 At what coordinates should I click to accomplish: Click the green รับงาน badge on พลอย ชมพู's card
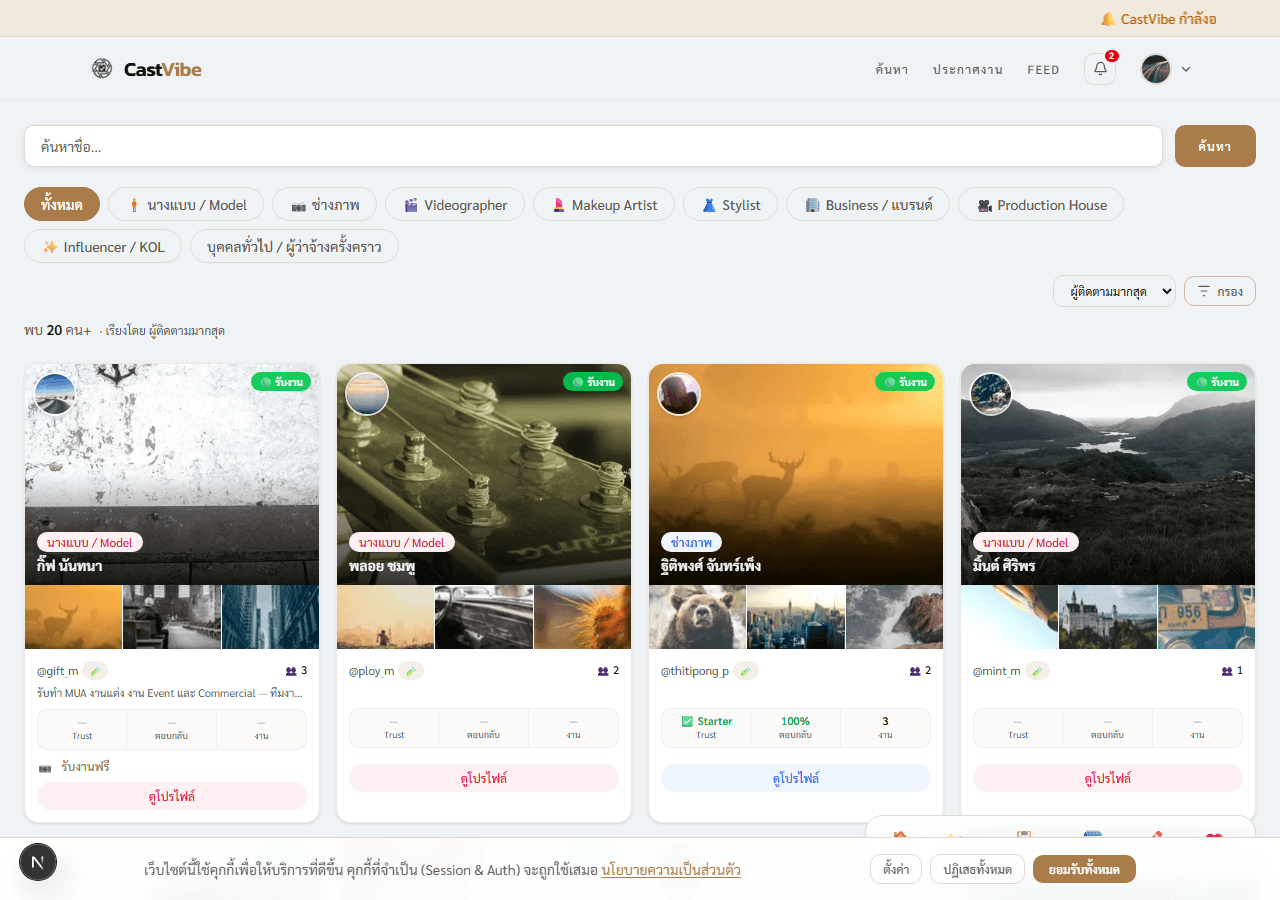click(x=593, y=382)
